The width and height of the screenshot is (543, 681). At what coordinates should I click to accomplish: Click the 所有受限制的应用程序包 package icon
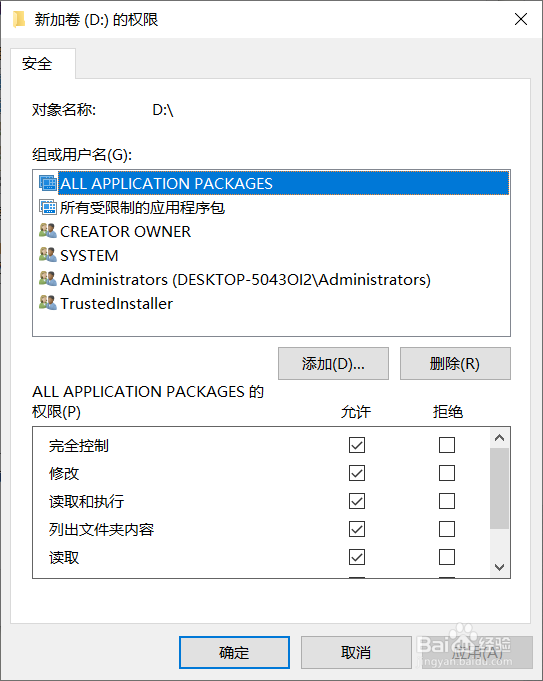click(48, 207)
